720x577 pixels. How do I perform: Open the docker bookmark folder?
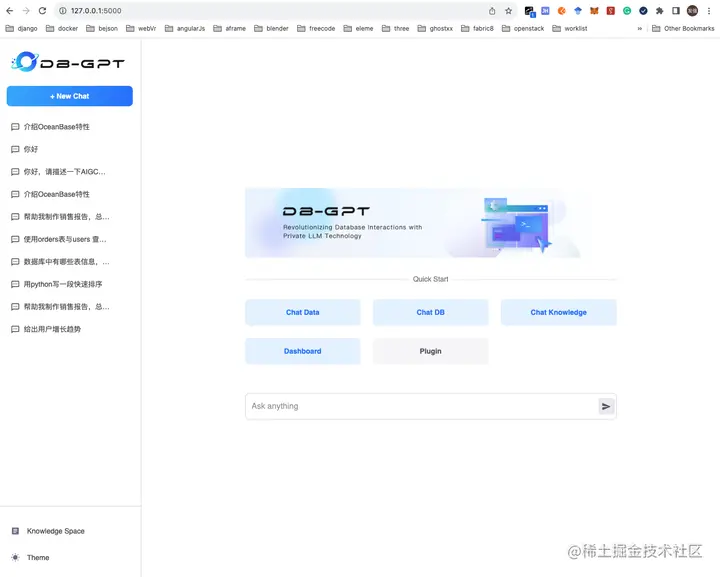(62, 28)
